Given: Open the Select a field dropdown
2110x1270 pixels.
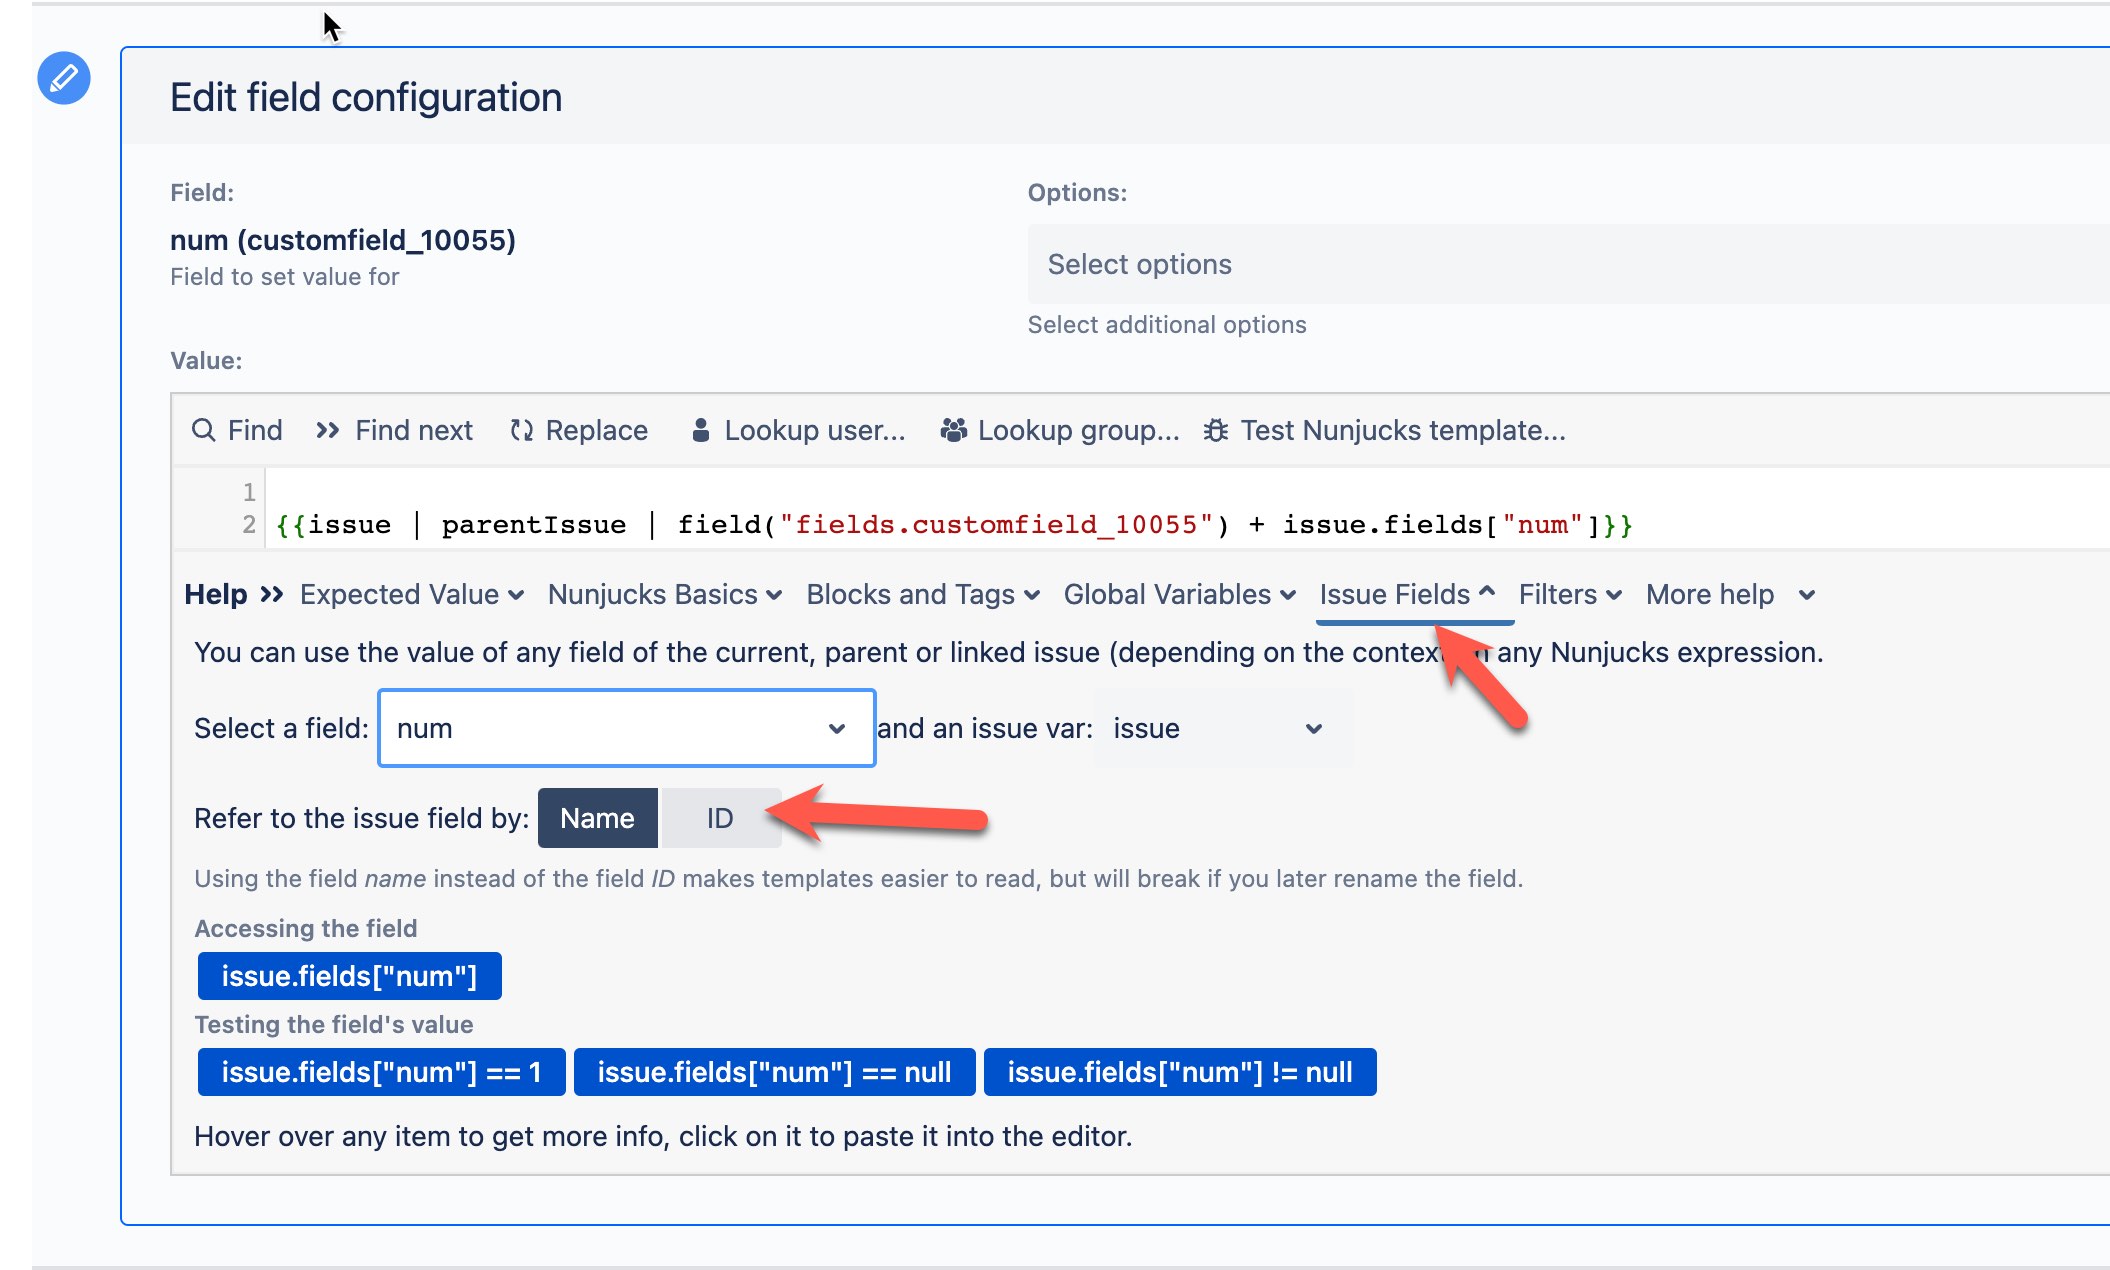Looking at the screenshot, I should point(626,728).
